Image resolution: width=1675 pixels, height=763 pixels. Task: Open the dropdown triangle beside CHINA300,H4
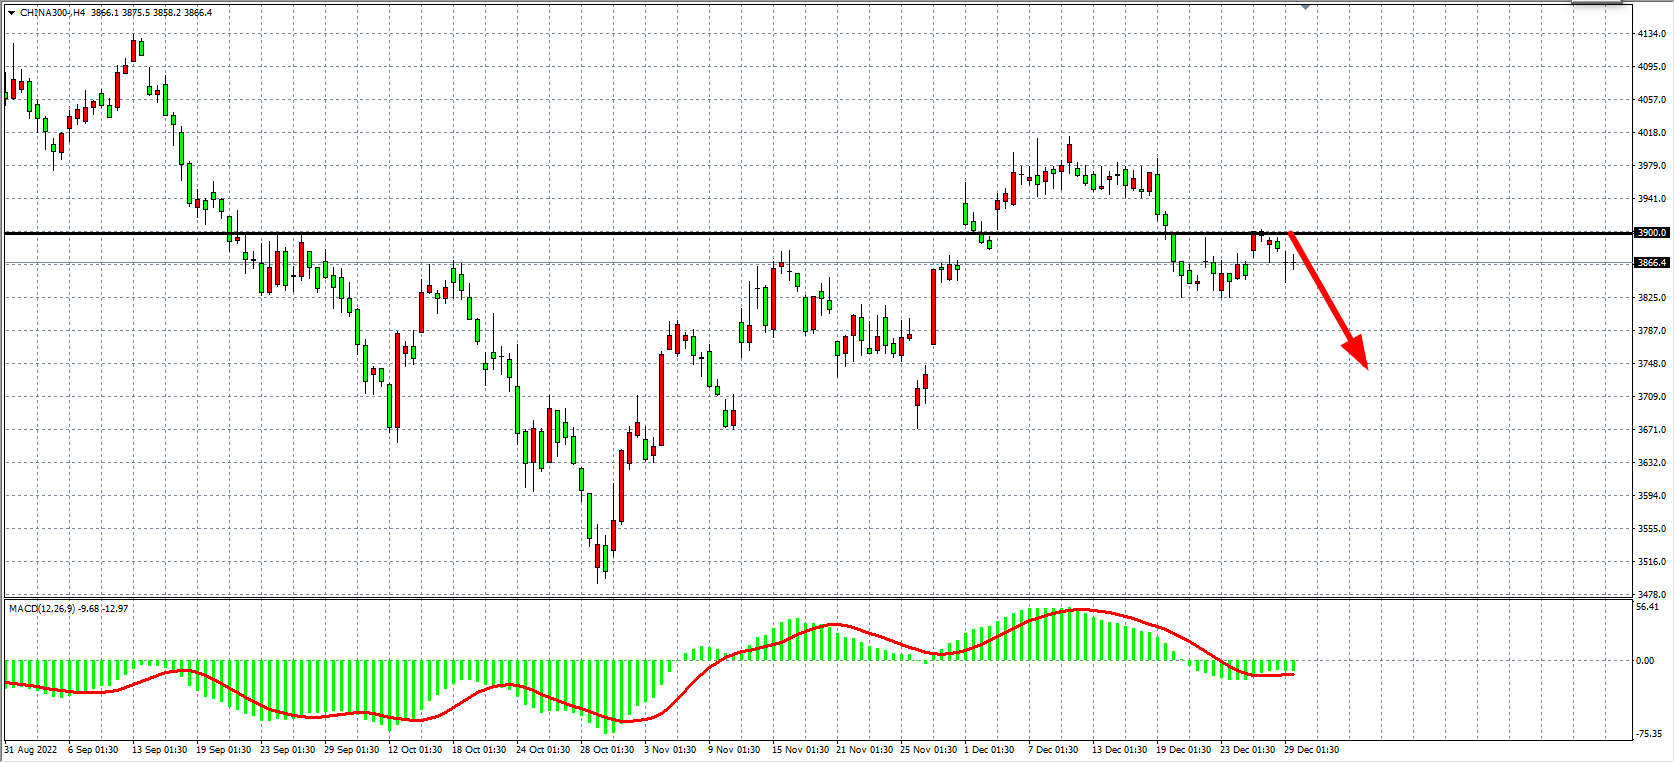pos(11,13)
